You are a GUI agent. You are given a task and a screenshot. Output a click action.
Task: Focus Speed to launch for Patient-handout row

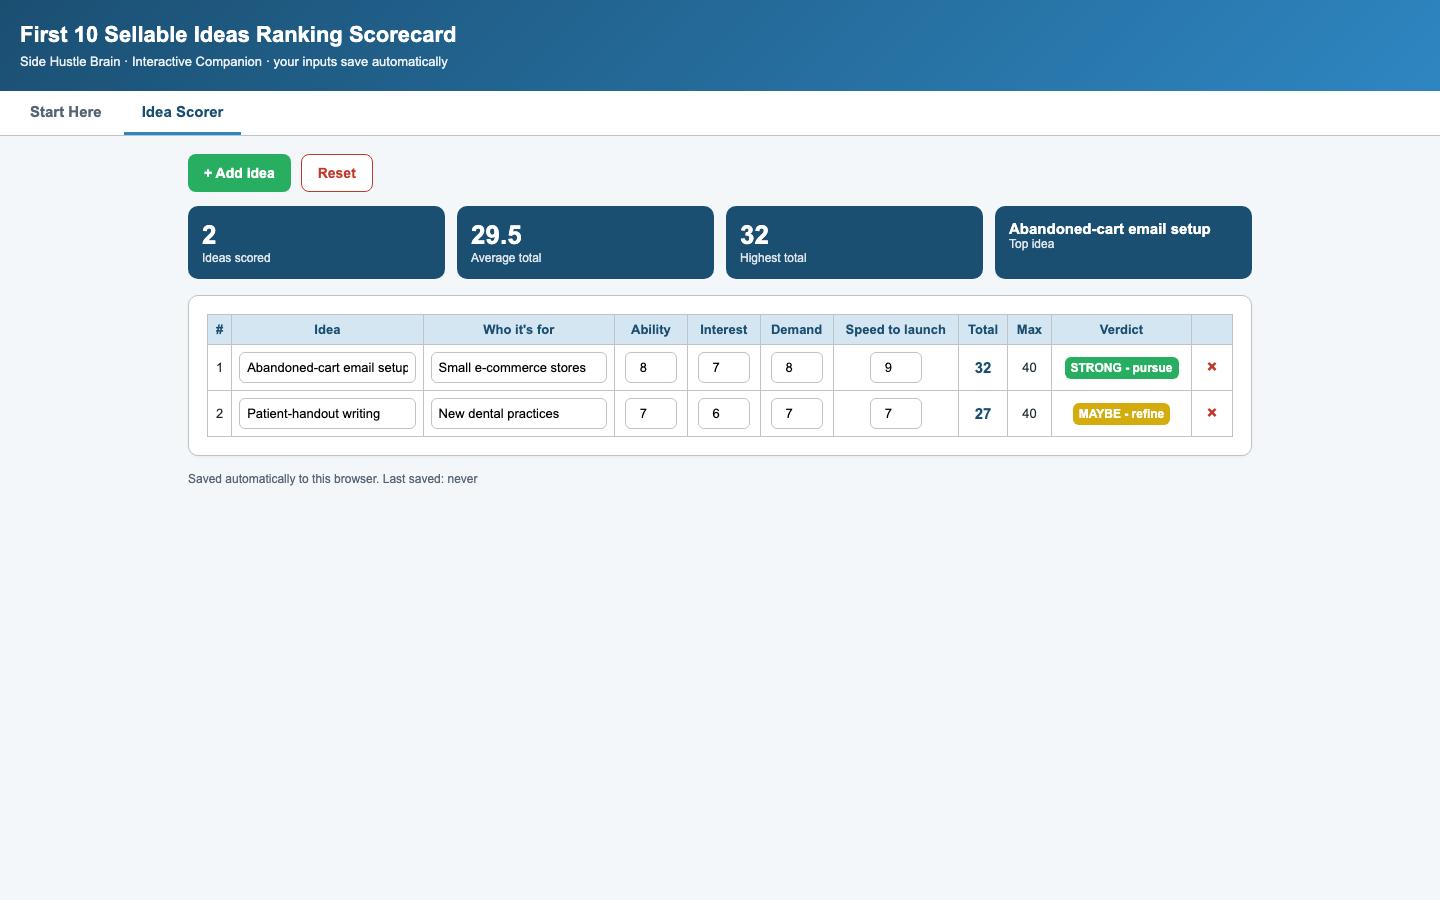pyautogui.click(x=896, y=413)
